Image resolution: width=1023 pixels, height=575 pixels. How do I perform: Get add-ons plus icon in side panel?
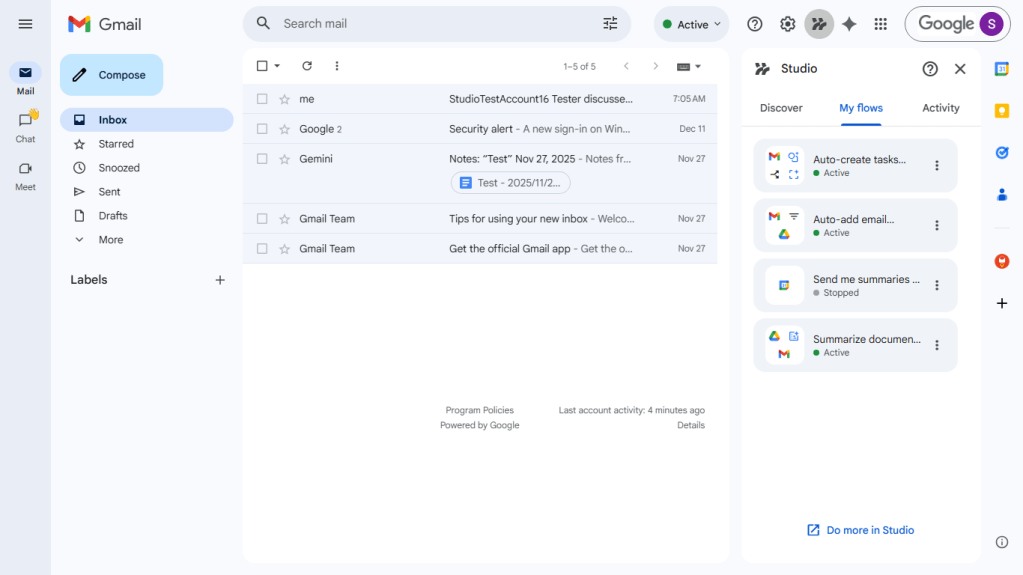(x=1002, y=303)
